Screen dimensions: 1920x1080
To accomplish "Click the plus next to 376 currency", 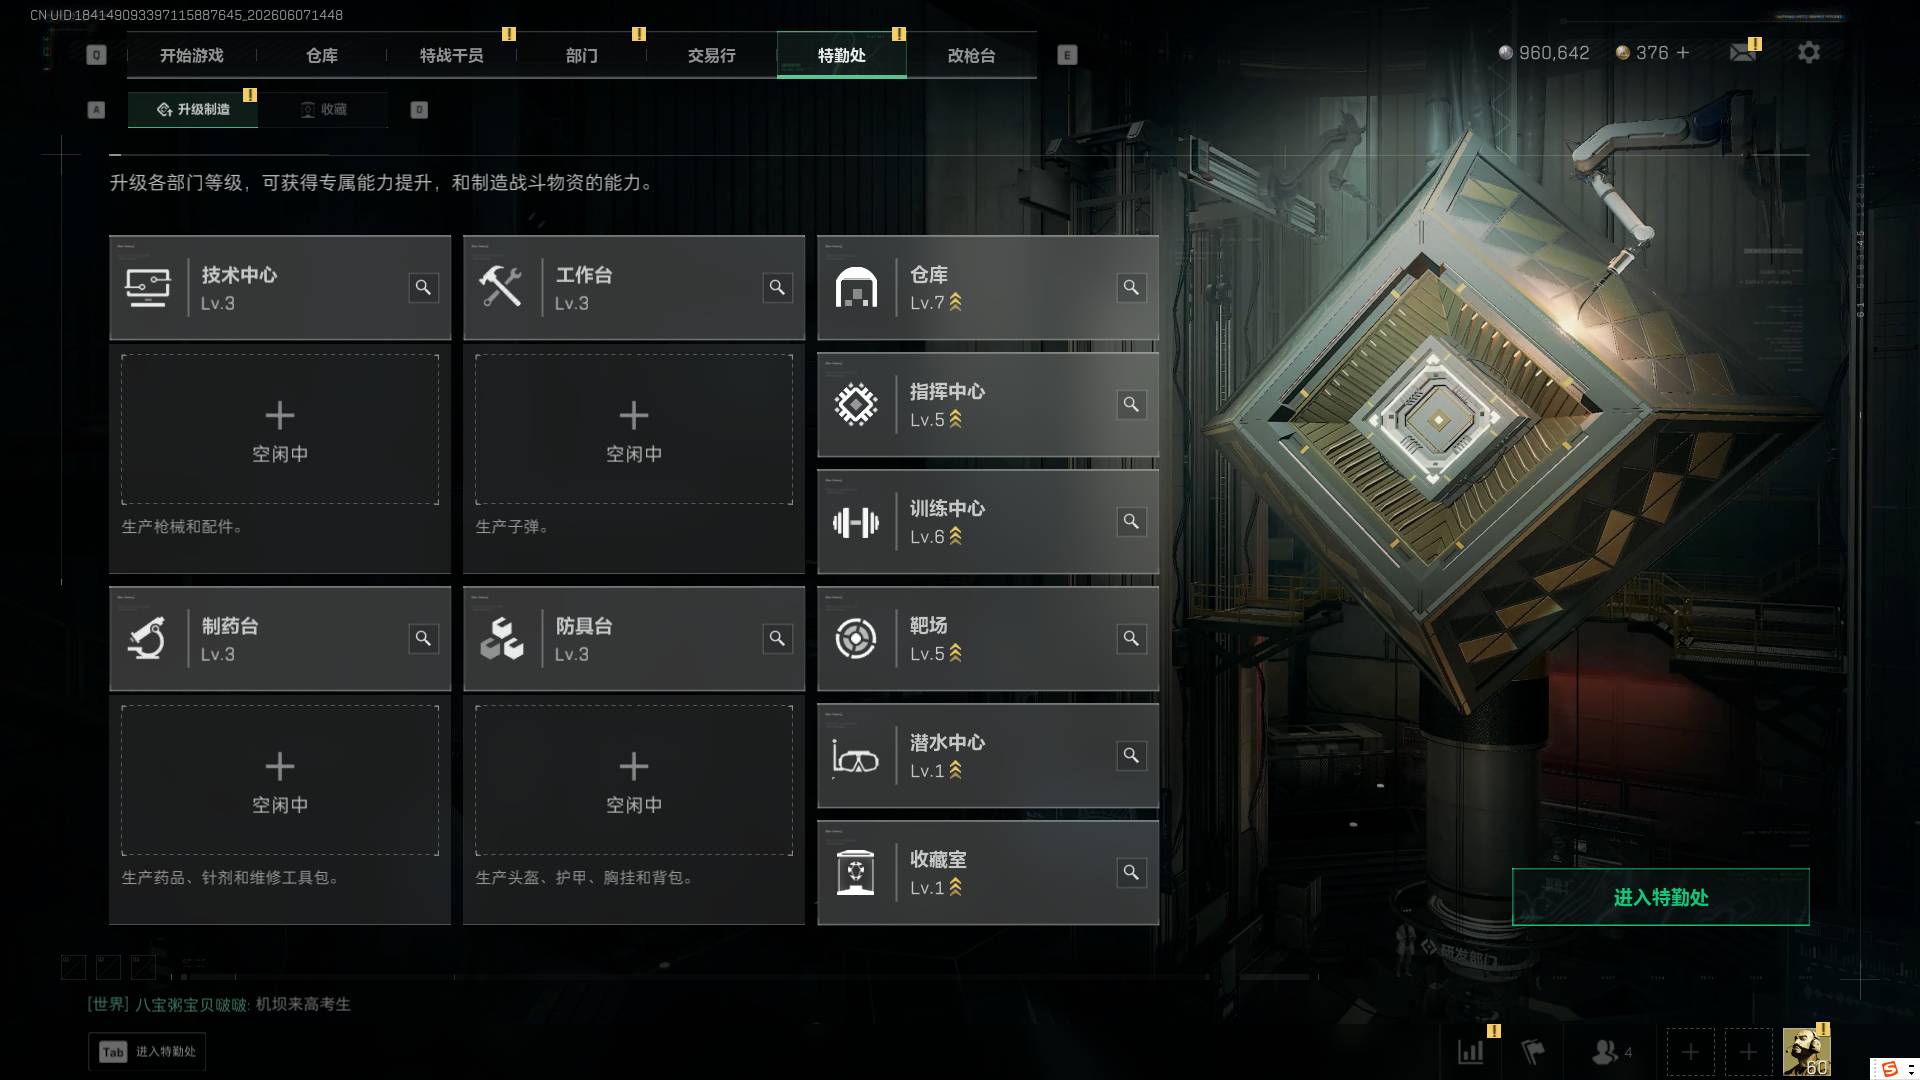I will coord(1683,52).
